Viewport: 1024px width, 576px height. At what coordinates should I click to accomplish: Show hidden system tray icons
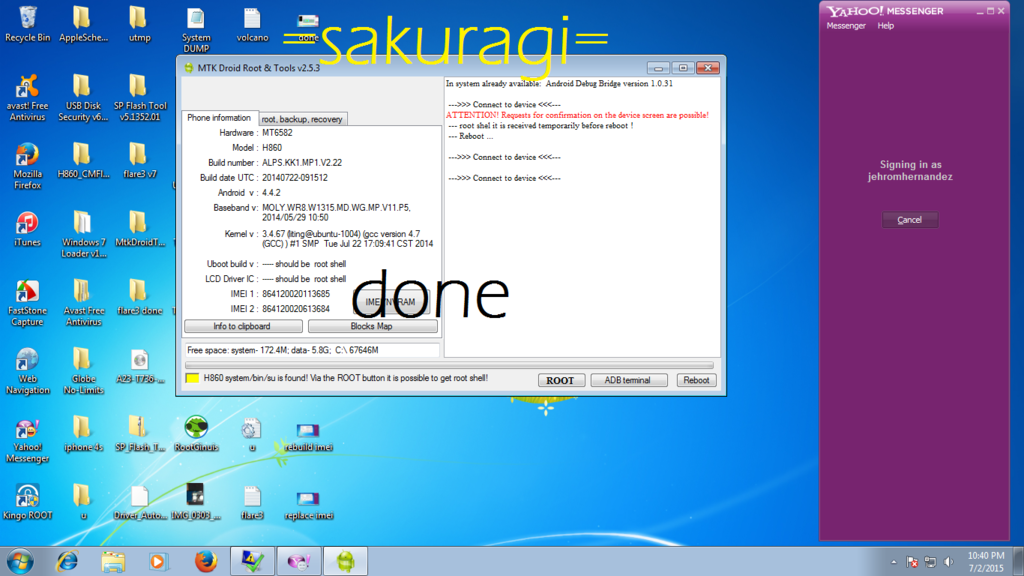[893, 562]
